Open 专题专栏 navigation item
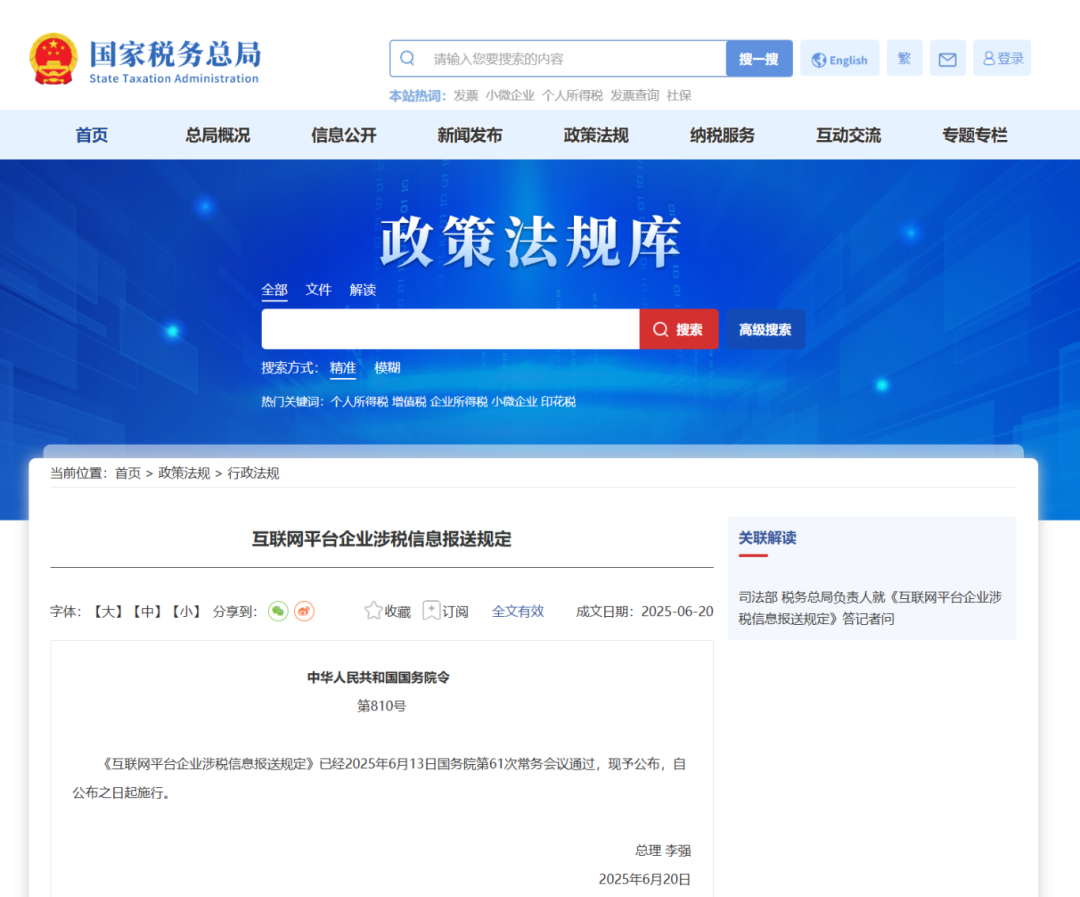The width and height of the screenshot is (1080, 897). tap(975, 135)
